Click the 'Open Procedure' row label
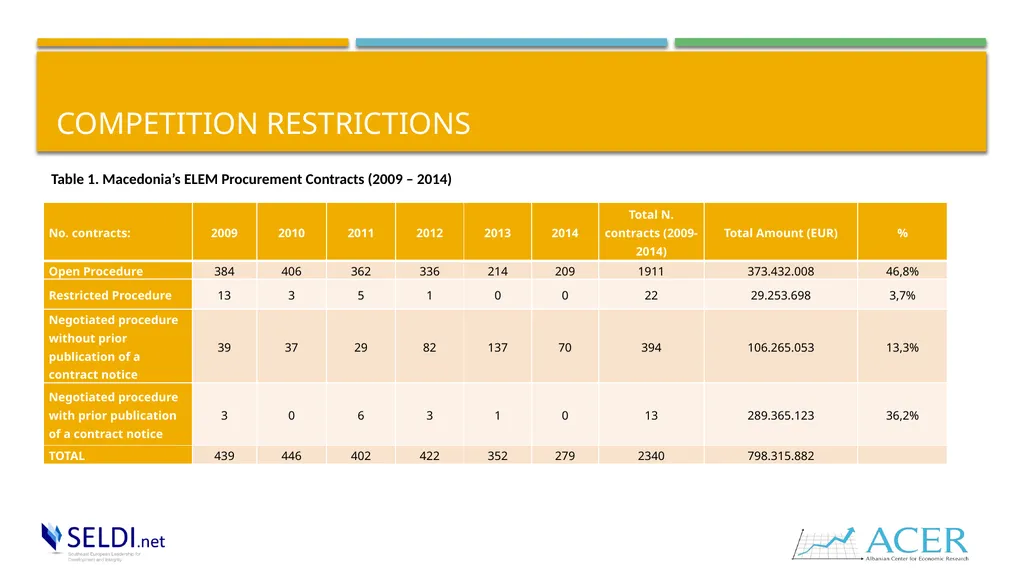The width and height of the screenshot is (1024, 575). pos(118,271)
